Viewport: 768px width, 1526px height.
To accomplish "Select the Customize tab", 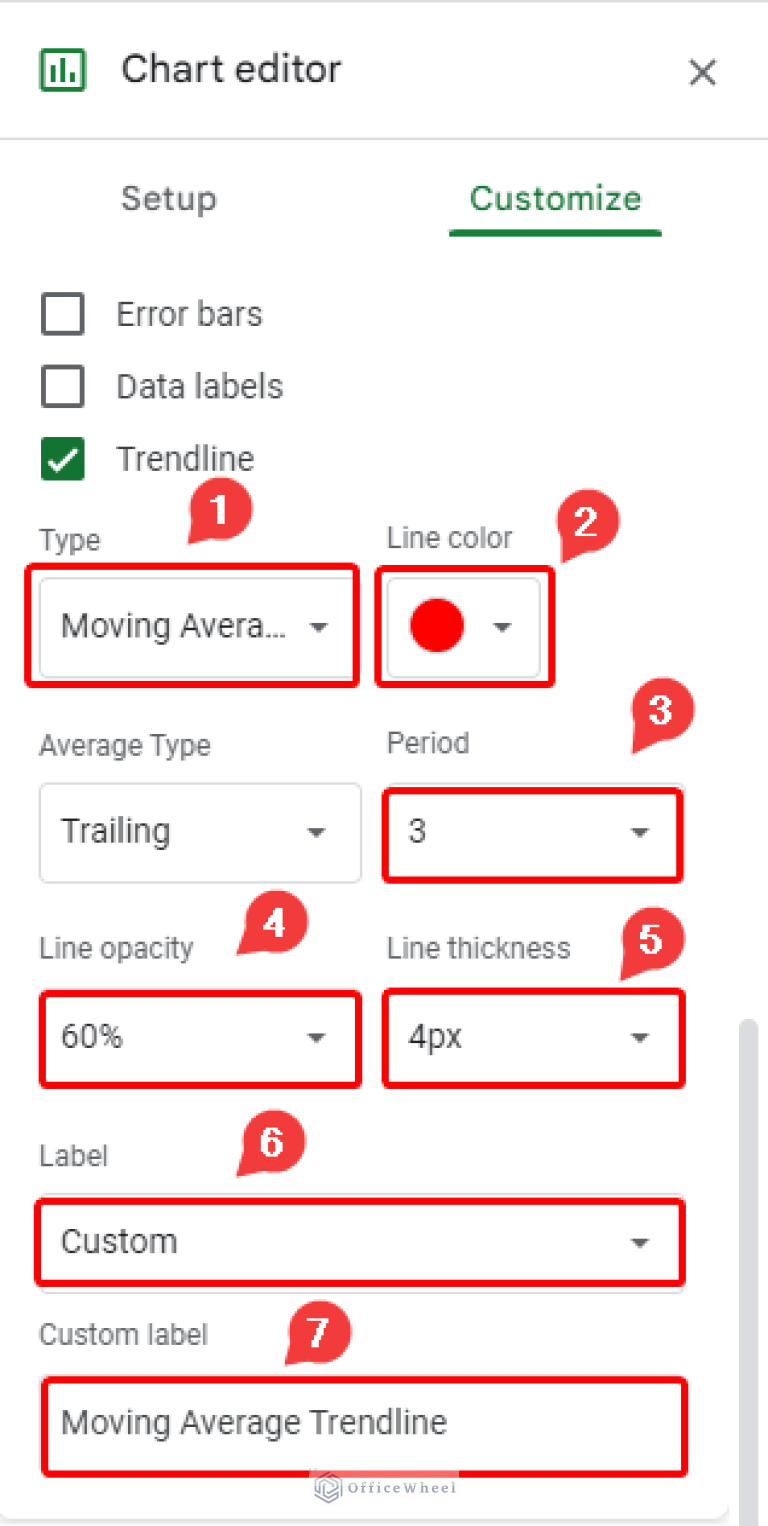I will 555,199.
